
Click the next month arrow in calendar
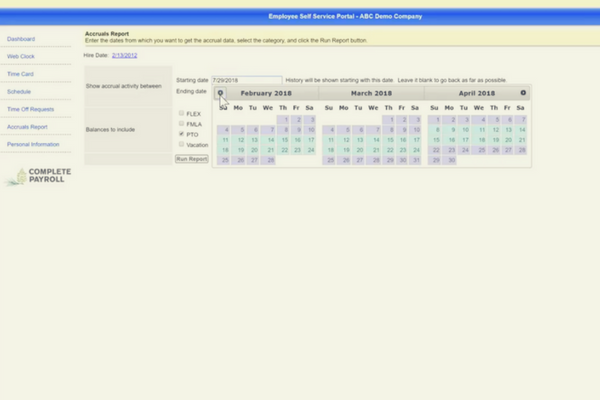(522, 92)
